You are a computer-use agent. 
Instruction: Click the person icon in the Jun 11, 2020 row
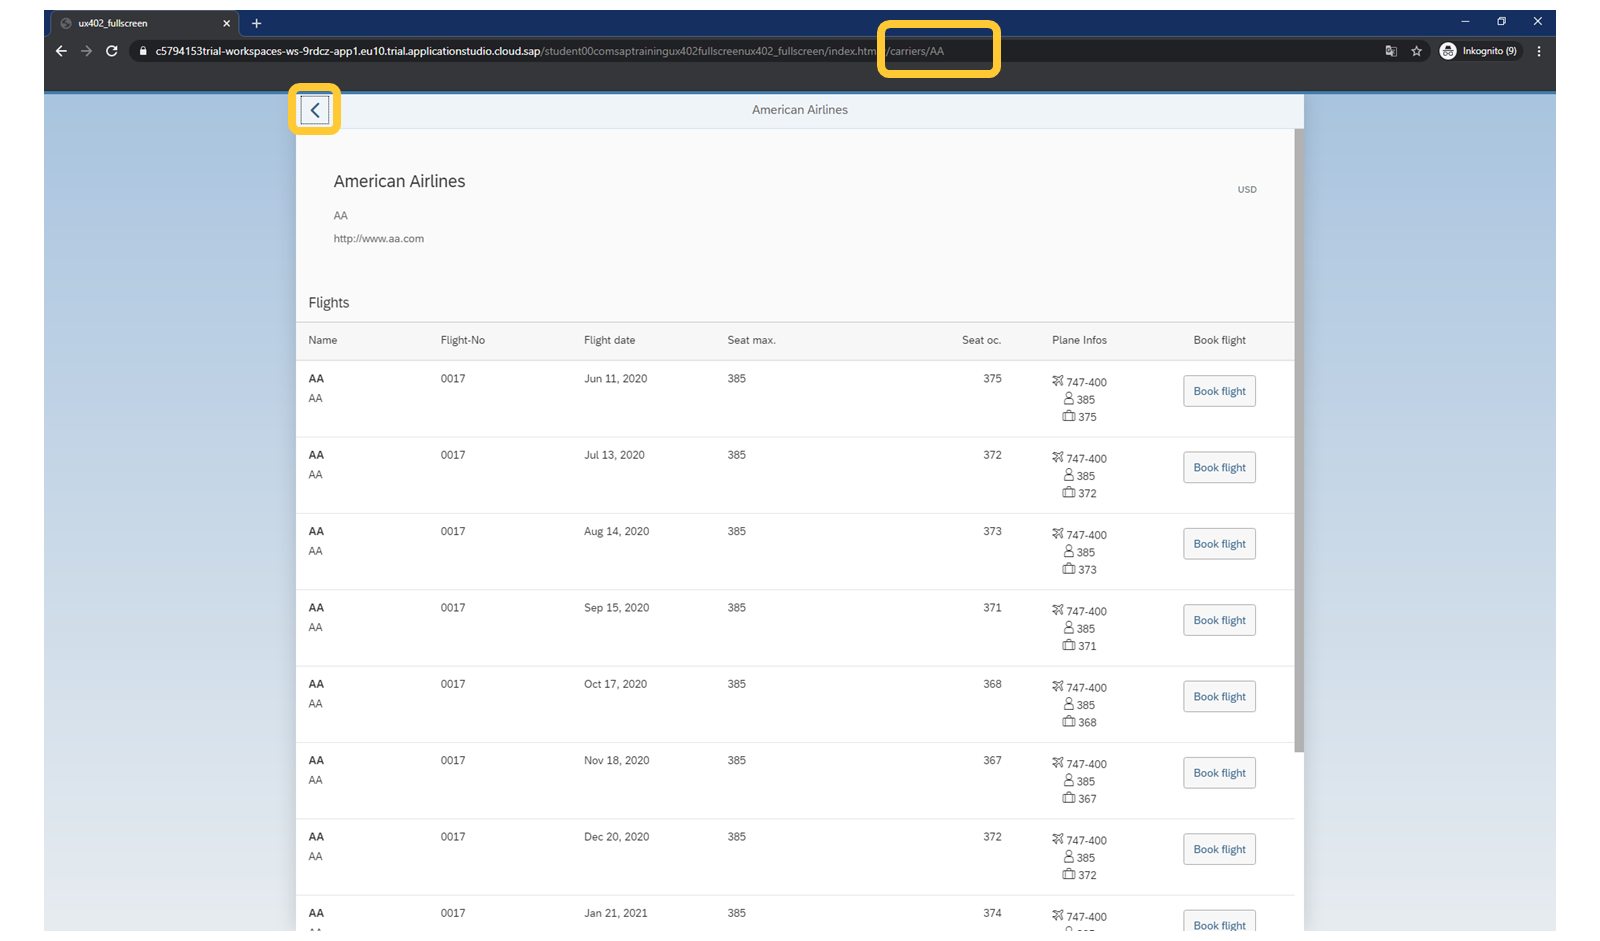coord(1069,398)
